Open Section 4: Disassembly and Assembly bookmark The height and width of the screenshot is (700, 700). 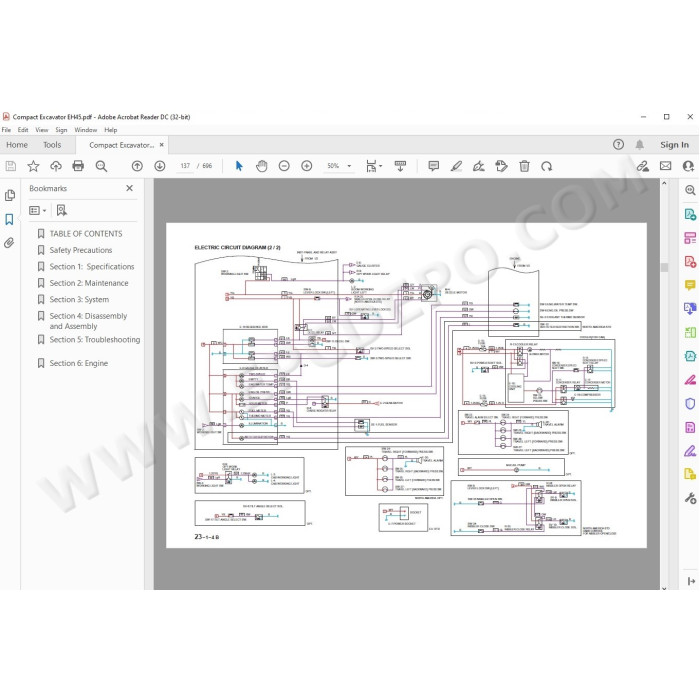88,321
